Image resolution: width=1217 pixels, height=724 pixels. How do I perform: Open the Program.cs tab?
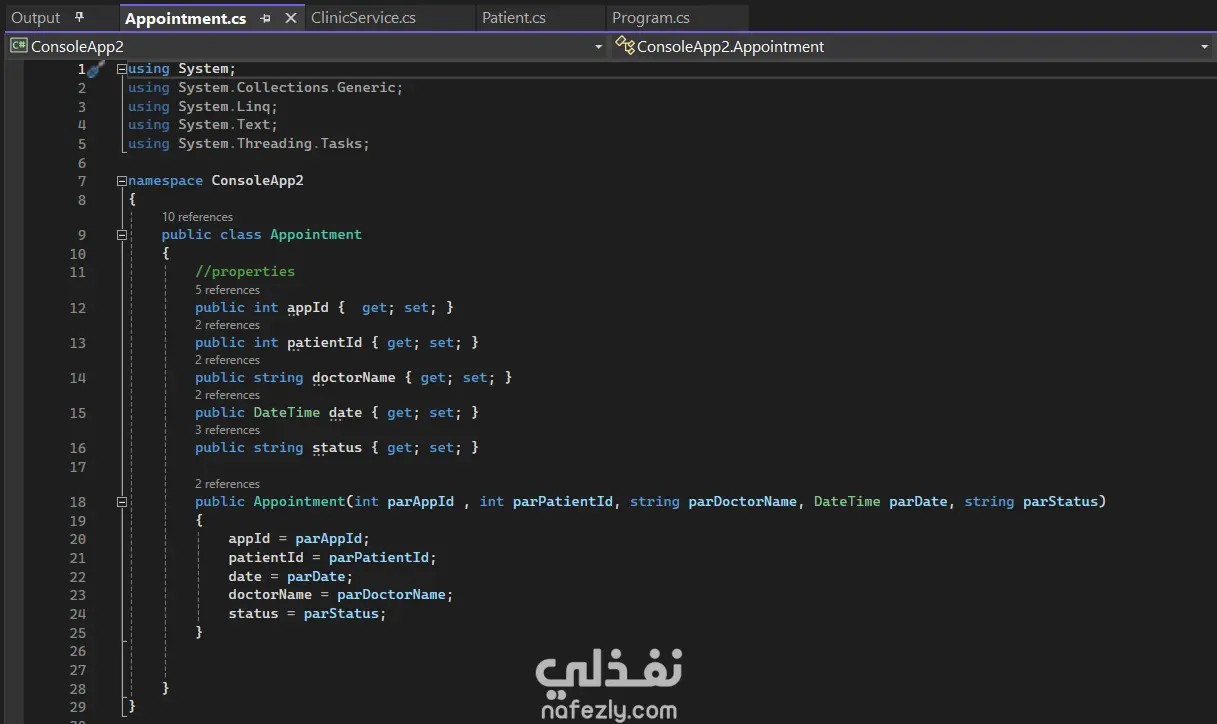[651, 18]
